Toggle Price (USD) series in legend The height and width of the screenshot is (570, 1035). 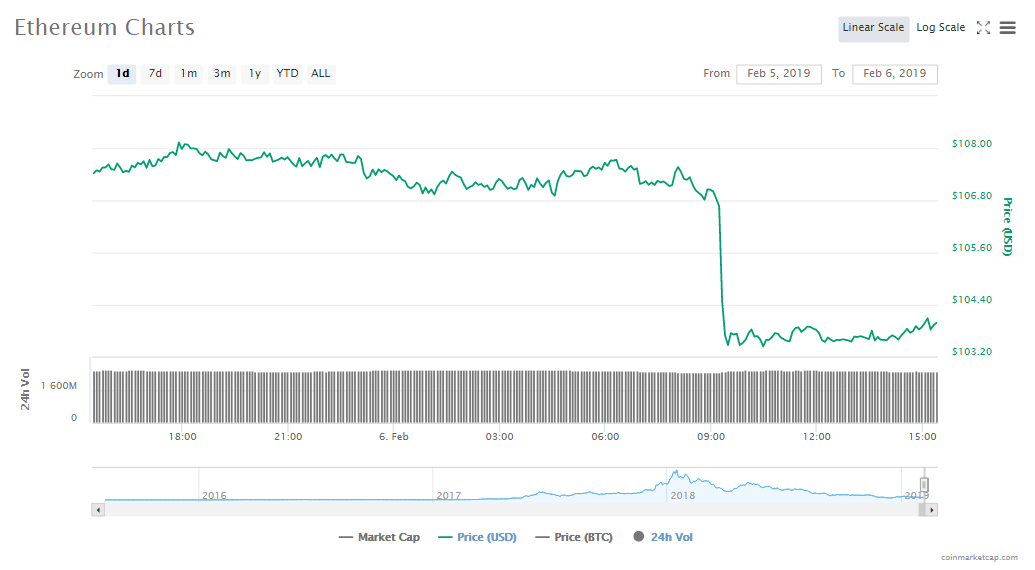[477, 537]
